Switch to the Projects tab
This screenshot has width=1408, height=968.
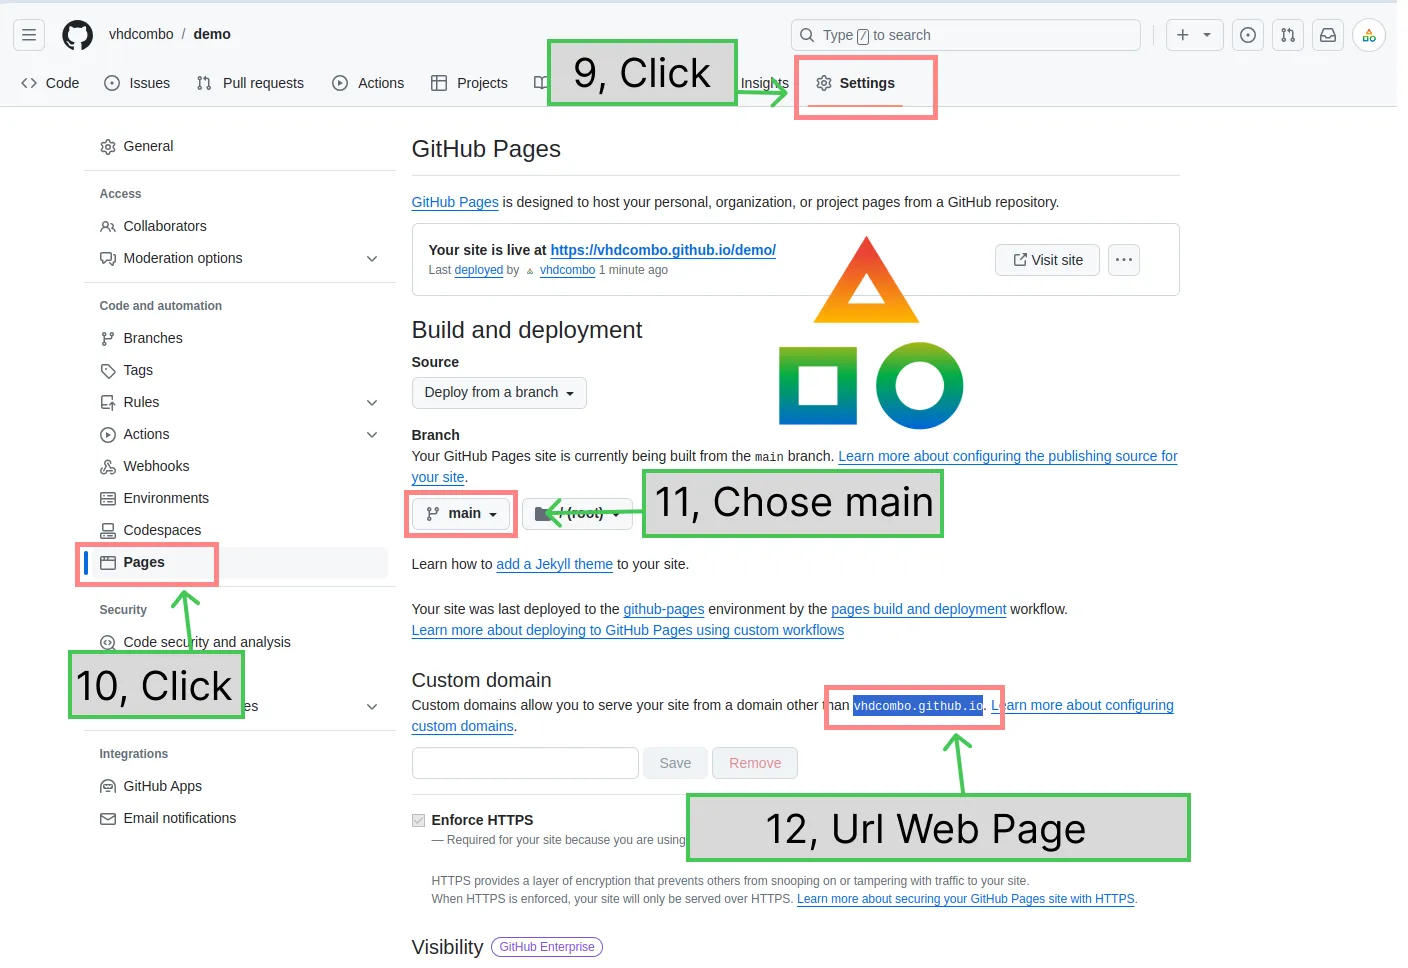(x=469, y=83)
